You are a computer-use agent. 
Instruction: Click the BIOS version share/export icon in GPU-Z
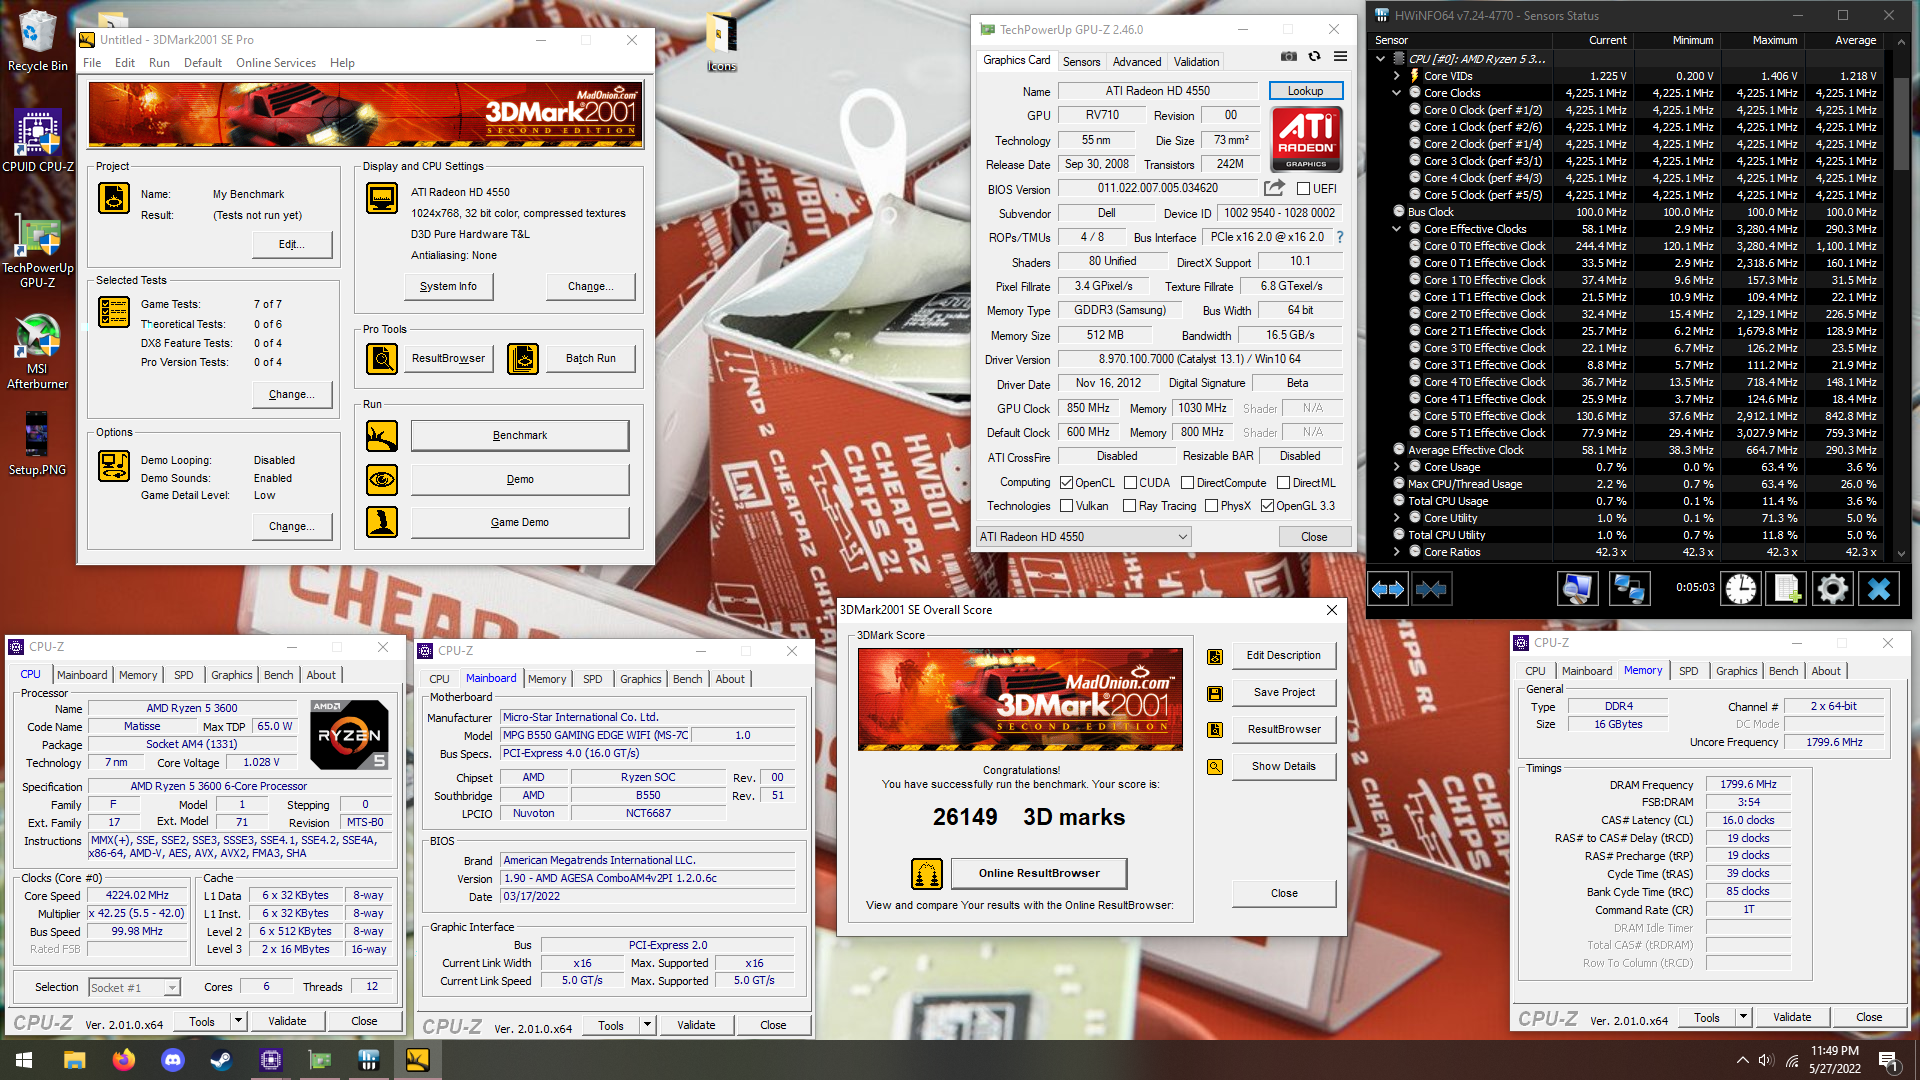1274,187
